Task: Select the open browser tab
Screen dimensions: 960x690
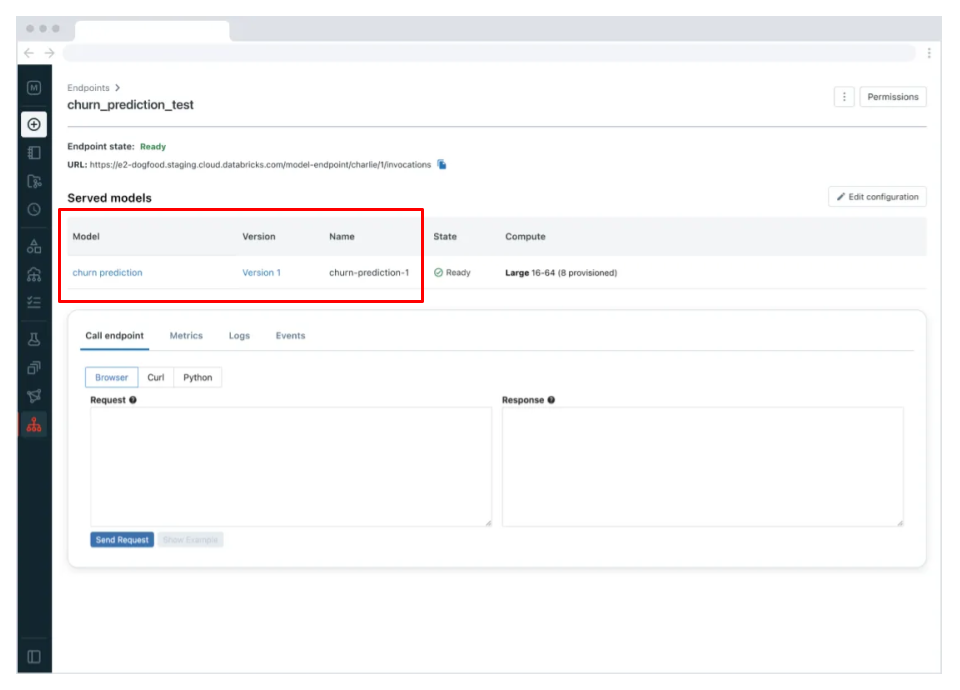Action: [152, 31]
